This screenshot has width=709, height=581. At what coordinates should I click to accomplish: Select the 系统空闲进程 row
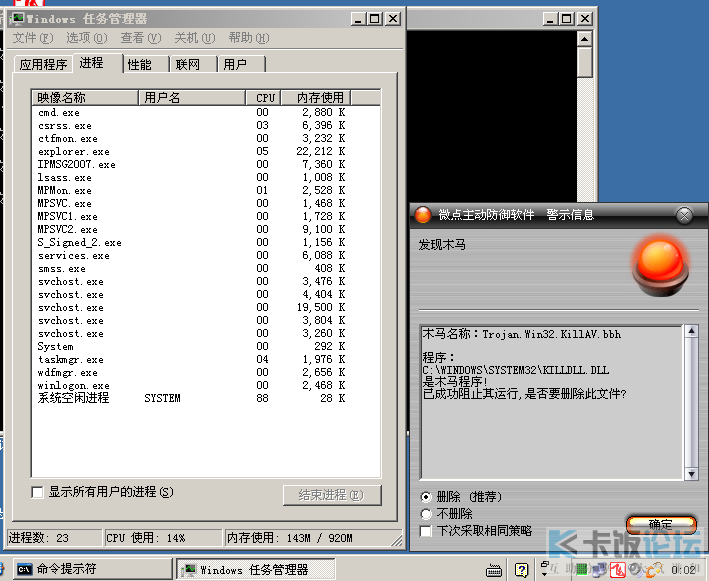click(x=206, y=398)
